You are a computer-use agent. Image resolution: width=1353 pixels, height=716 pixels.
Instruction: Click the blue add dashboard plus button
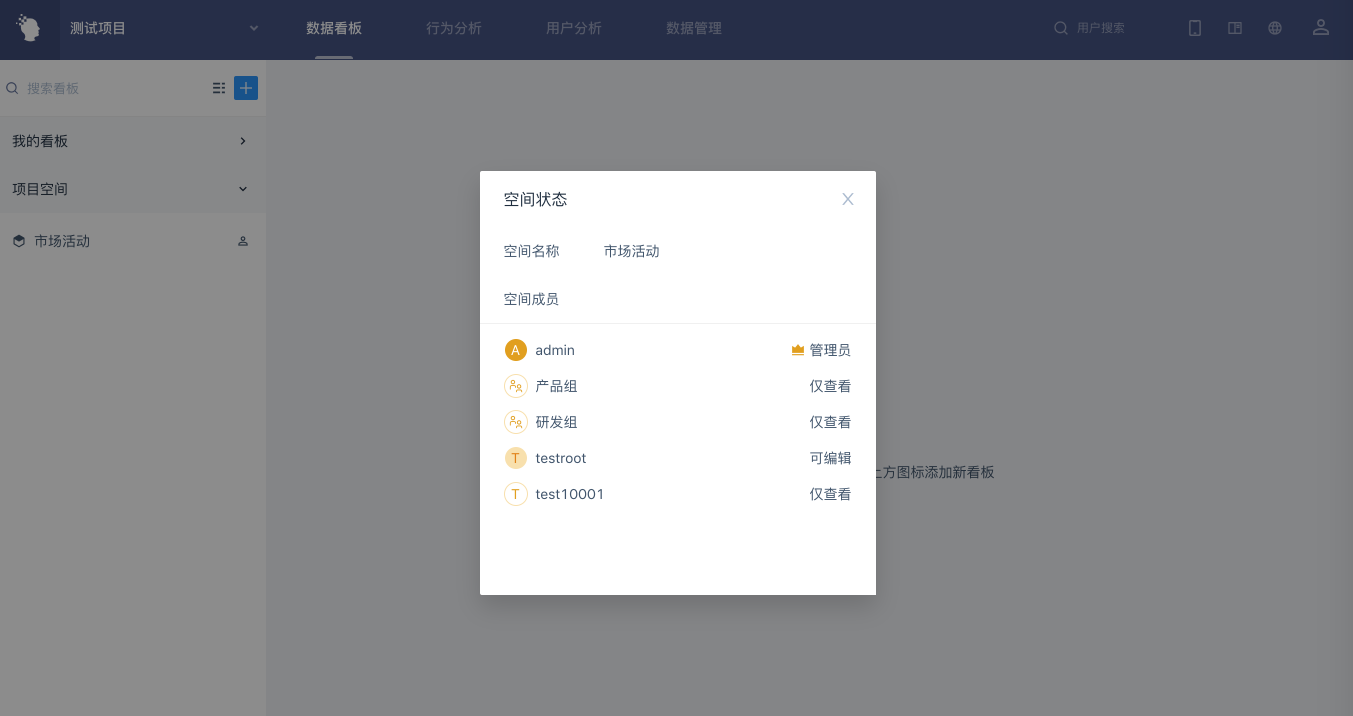click(x=246, y=88)
